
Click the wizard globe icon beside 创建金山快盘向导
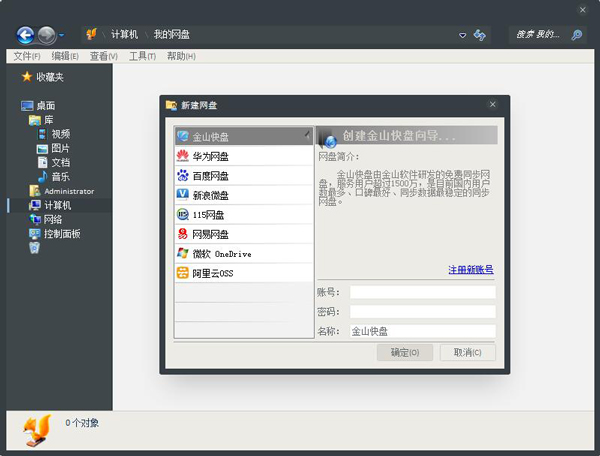point(330,142)
